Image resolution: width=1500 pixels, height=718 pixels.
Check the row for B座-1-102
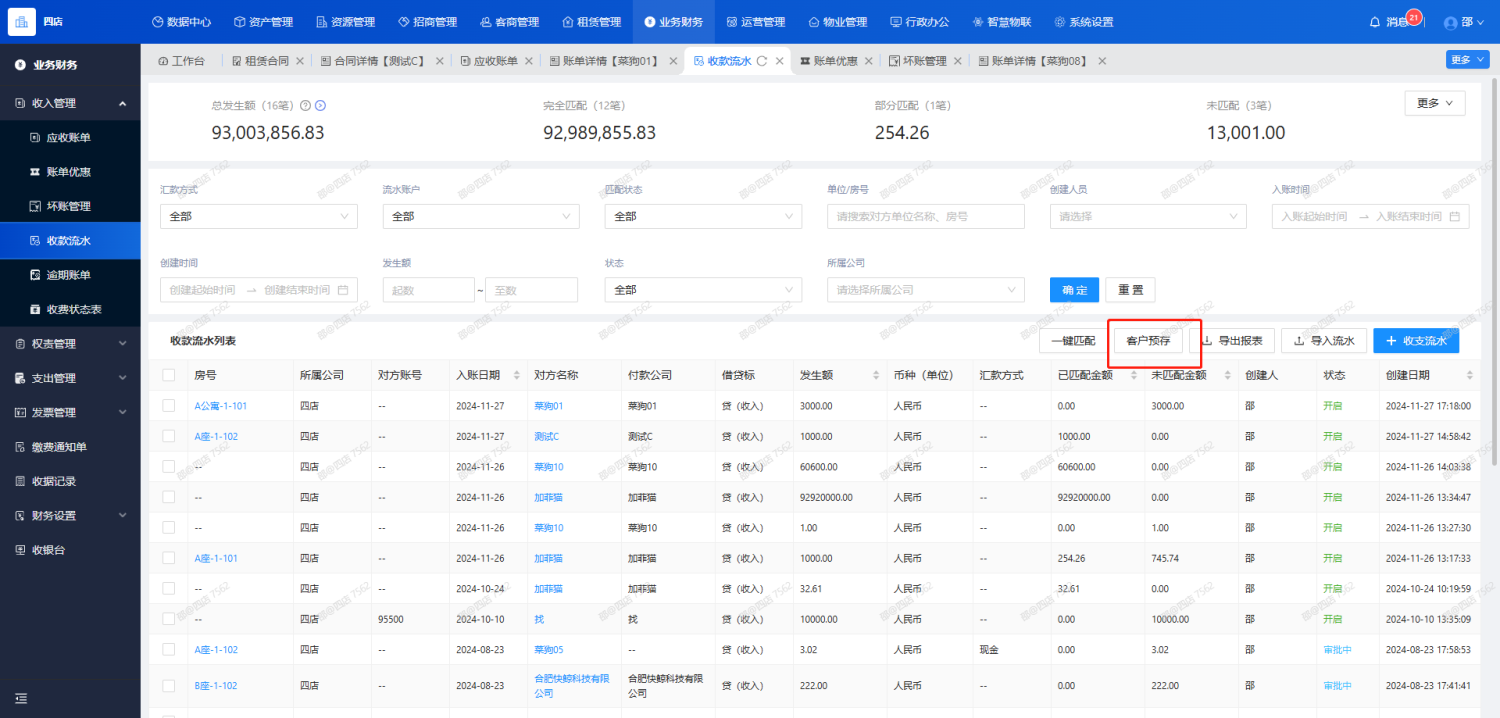tap(169, 685)
